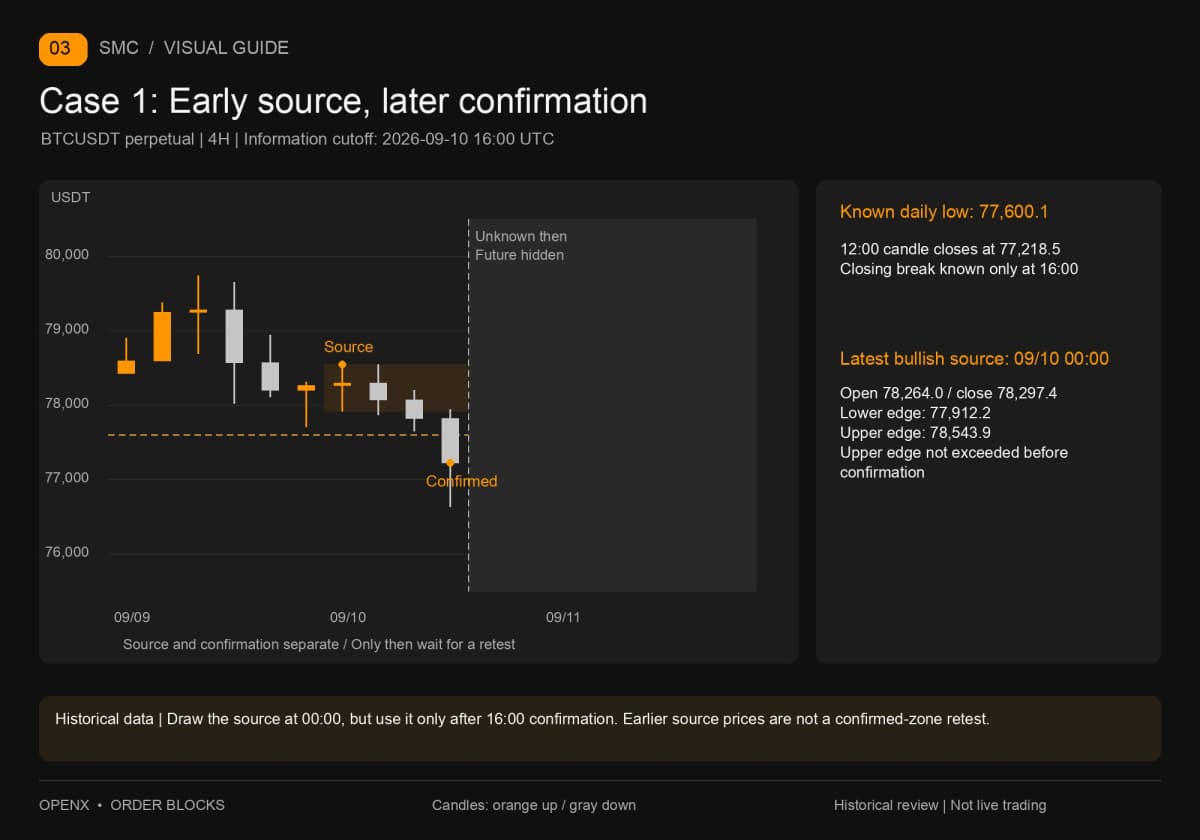1200x840 pixels.
Task: Click the orange "Confirmed" chart label
Action: click(x=461, y=481)
